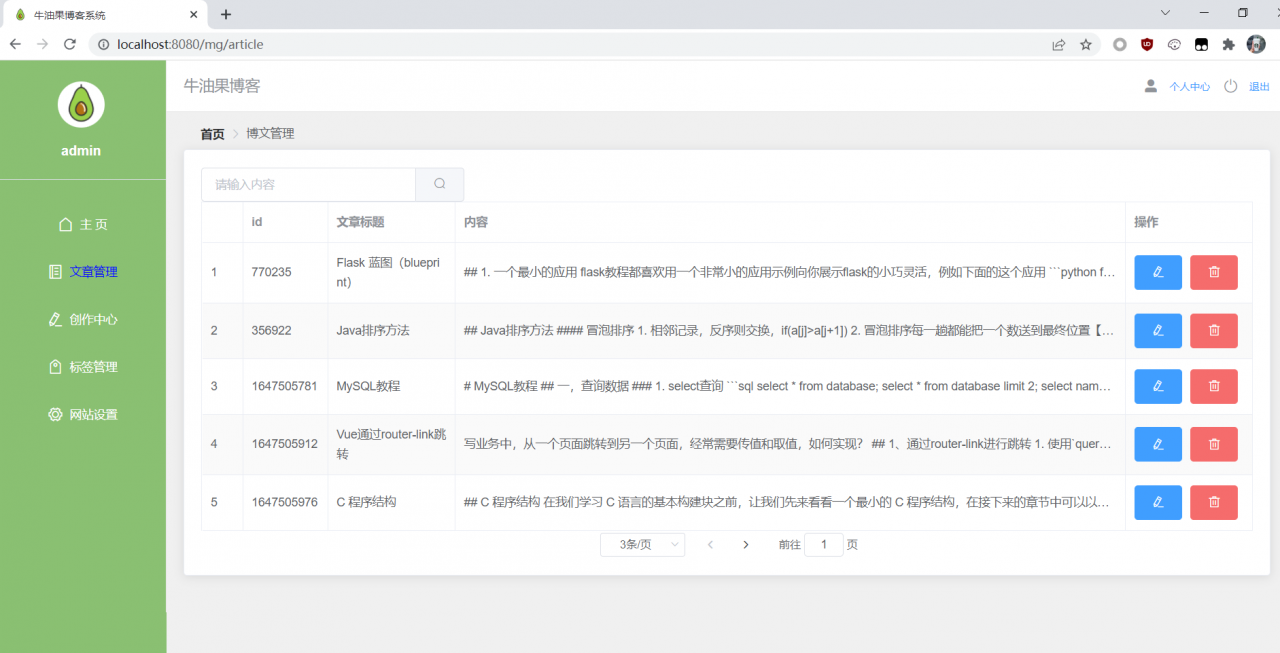The width and height of the screenshot is (1280, 653).
Task: Delete the MySQL教程 article
Action: tap(1214, 386)
